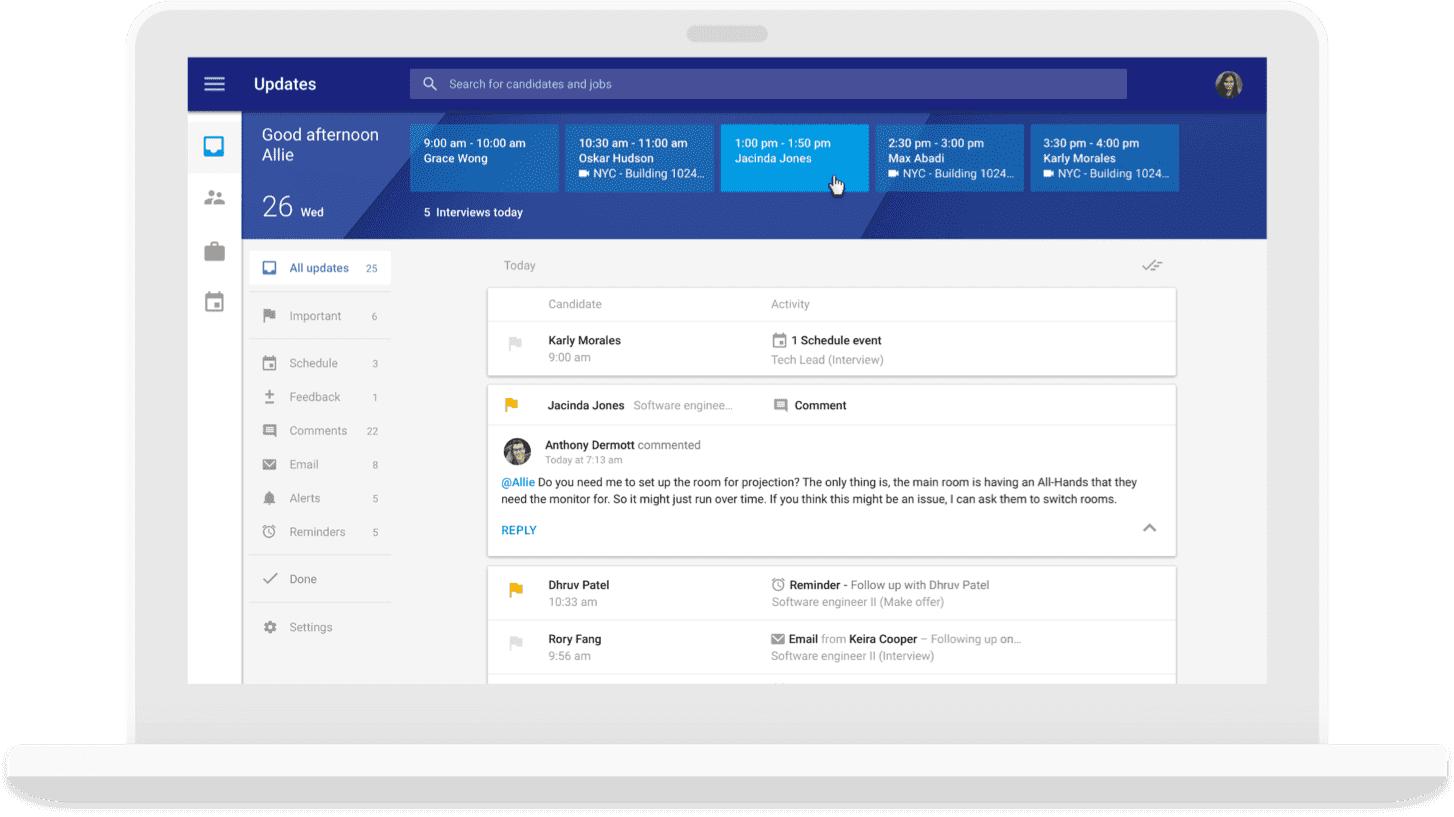Click the user profile avatar

click(x=1228, y=84)
